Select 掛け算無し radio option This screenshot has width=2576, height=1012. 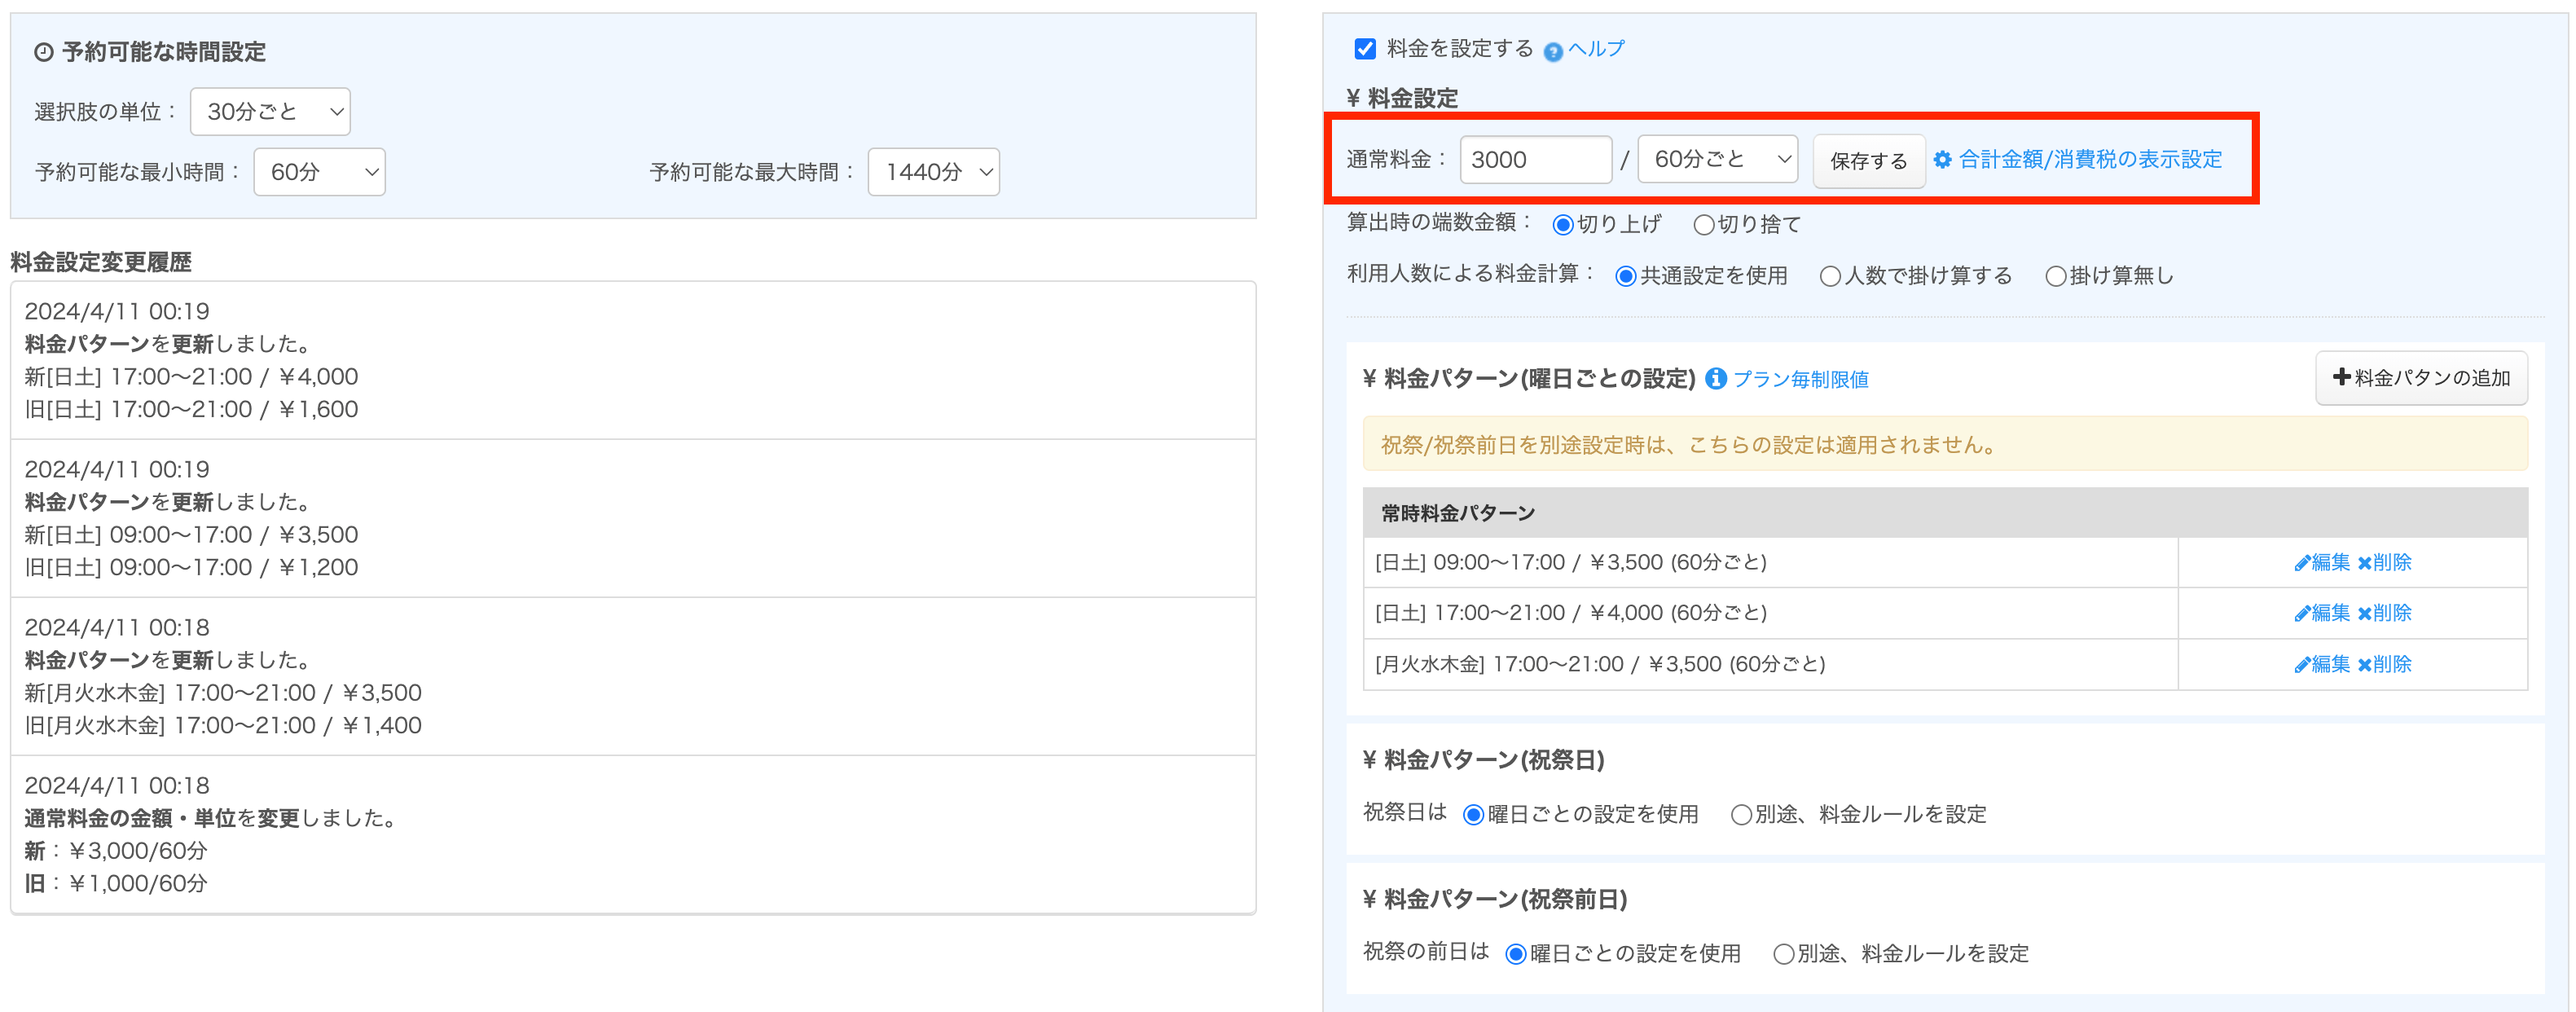pos(2055,277)
